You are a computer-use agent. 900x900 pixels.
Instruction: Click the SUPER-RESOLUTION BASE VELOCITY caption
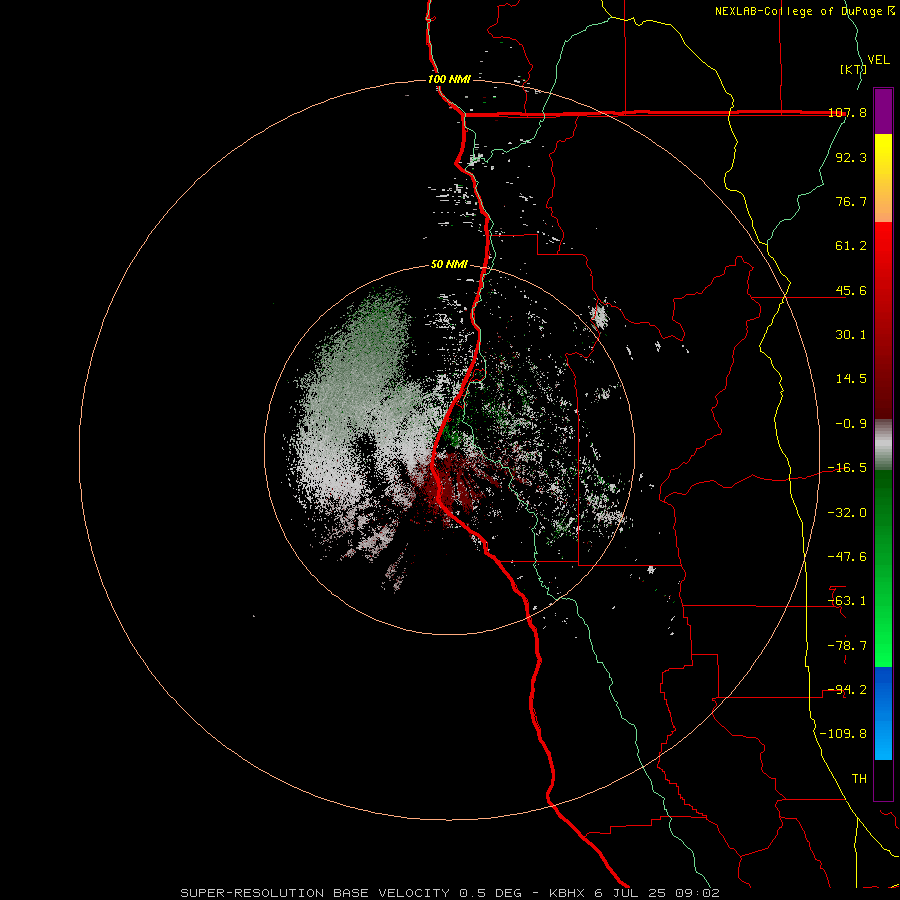(316, 893)
